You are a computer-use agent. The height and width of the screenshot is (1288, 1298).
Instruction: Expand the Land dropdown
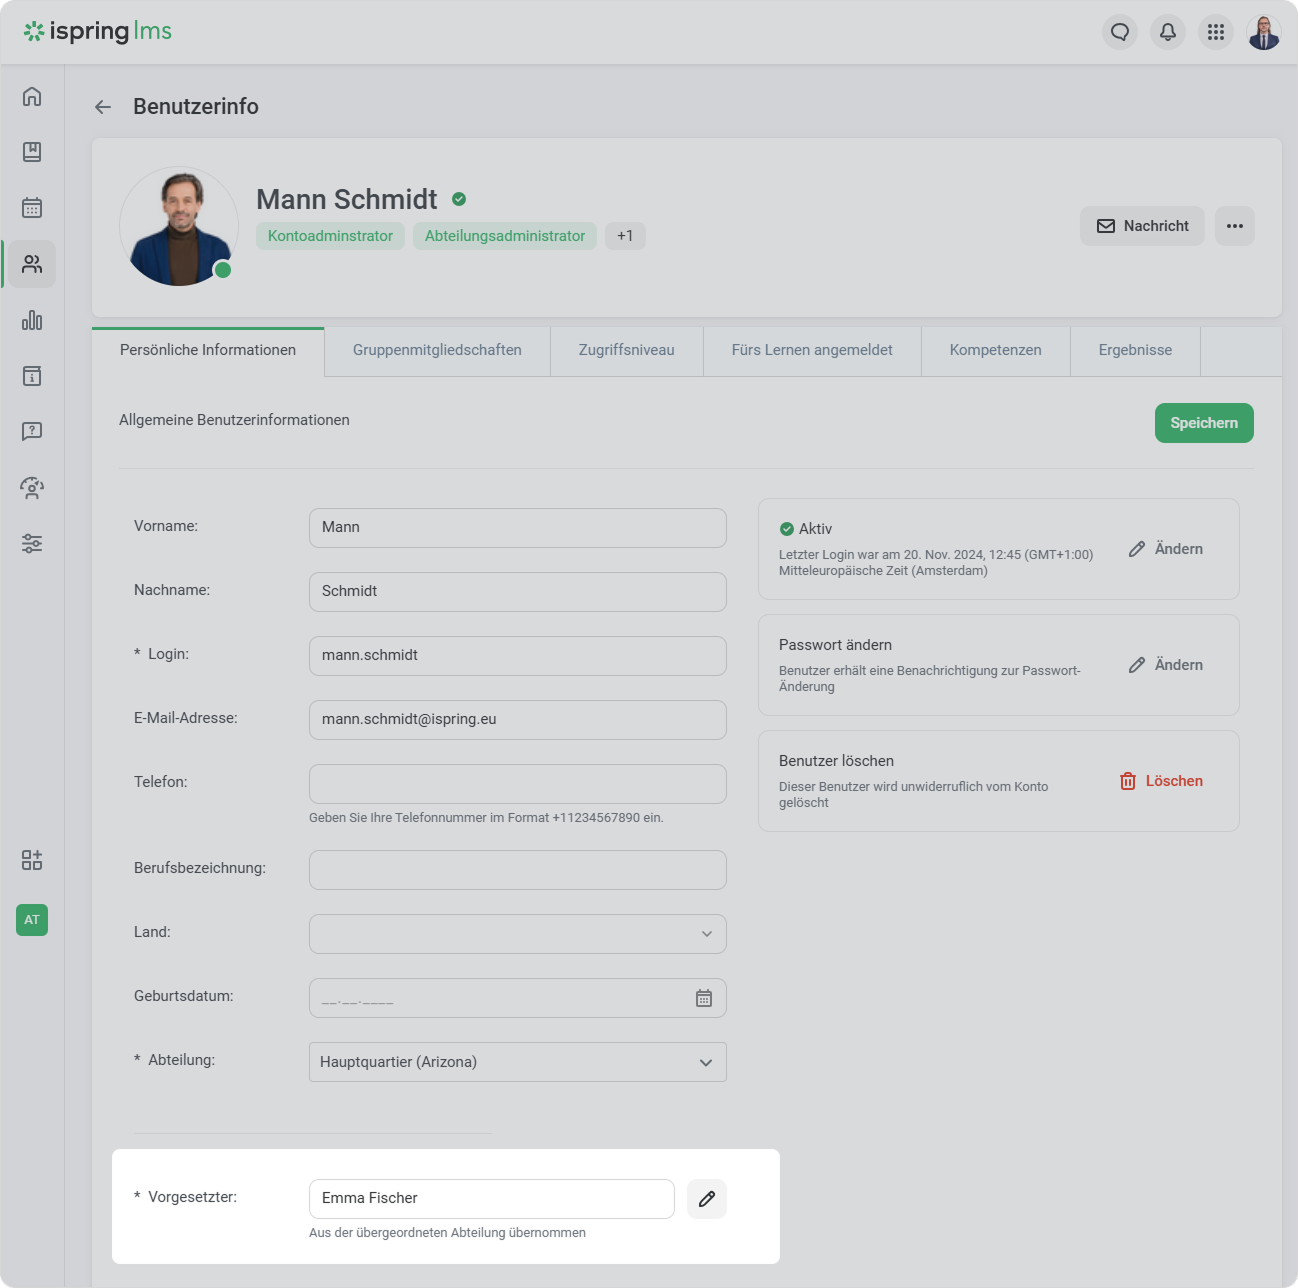click(517, 934)
